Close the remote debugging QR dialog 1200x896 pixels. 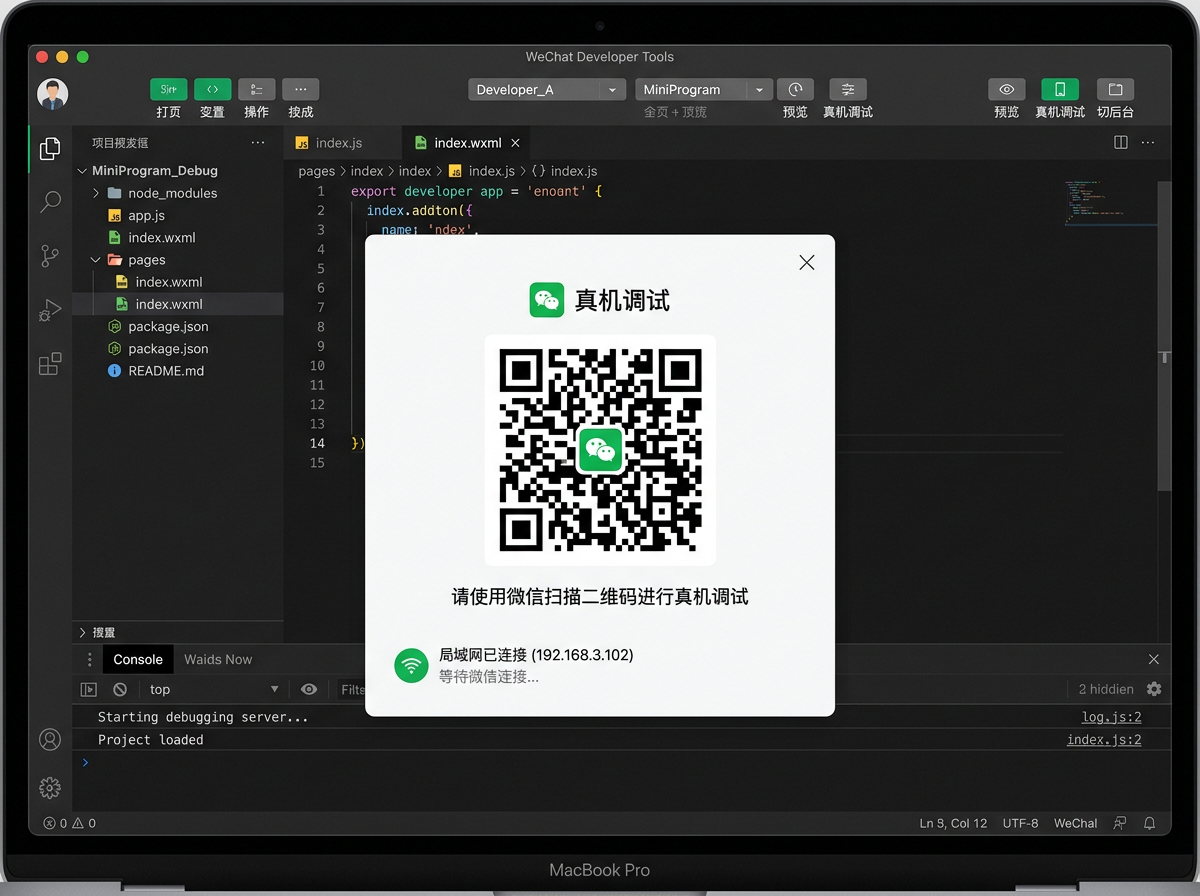pyautogui.click(x=807, y=262)
